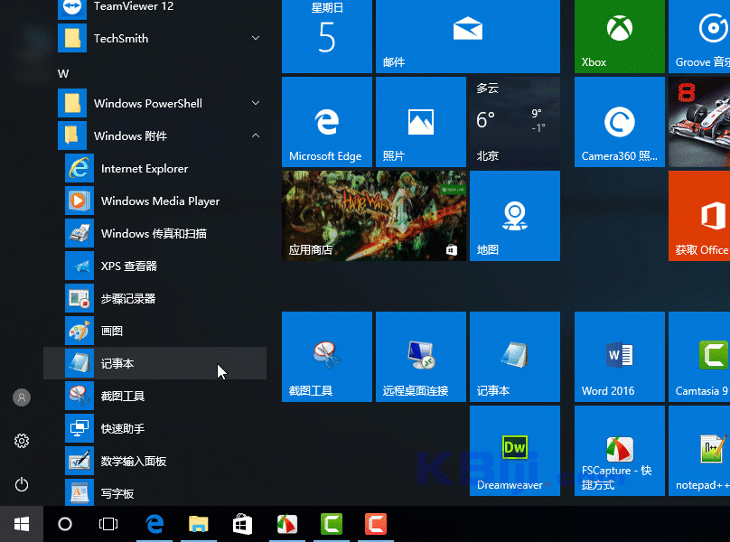Viewport: 730px width, 542px height.
Task: Collapse the Windows 附件 folder
Action: pos(255,136)
